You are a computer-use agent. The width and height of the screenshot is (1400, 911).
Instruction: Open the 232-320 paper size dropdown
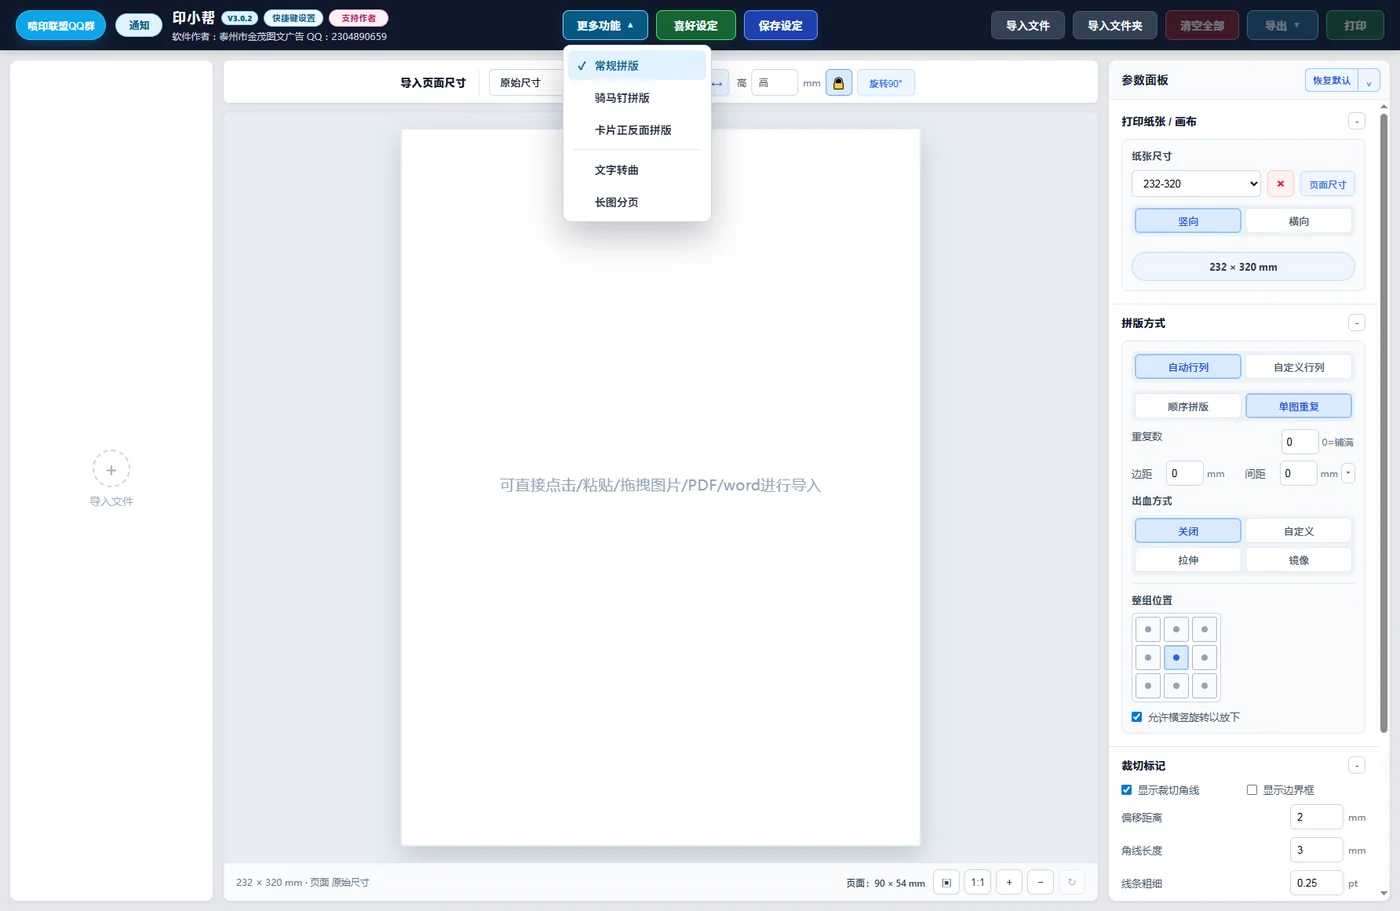point(1196,184)
